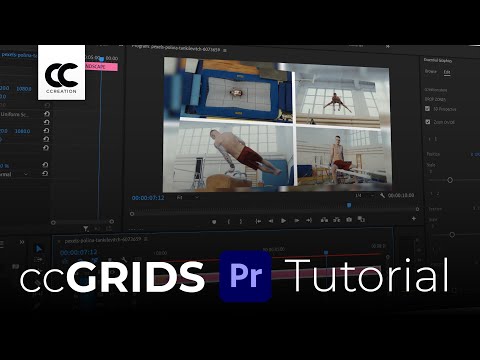Select the Selection arrow tool
Image resolution: width=480 pixels, height=360 pixels.
point(39,249)
